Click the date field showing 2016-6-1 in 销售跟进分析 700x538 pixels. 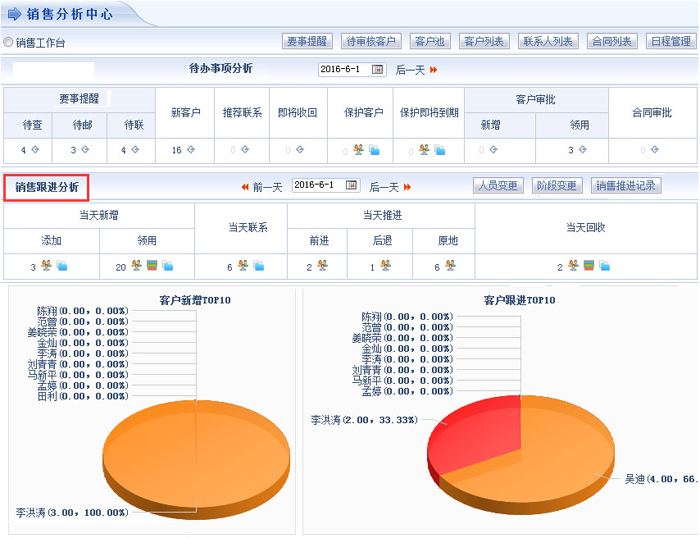click(x=318, y=186)
